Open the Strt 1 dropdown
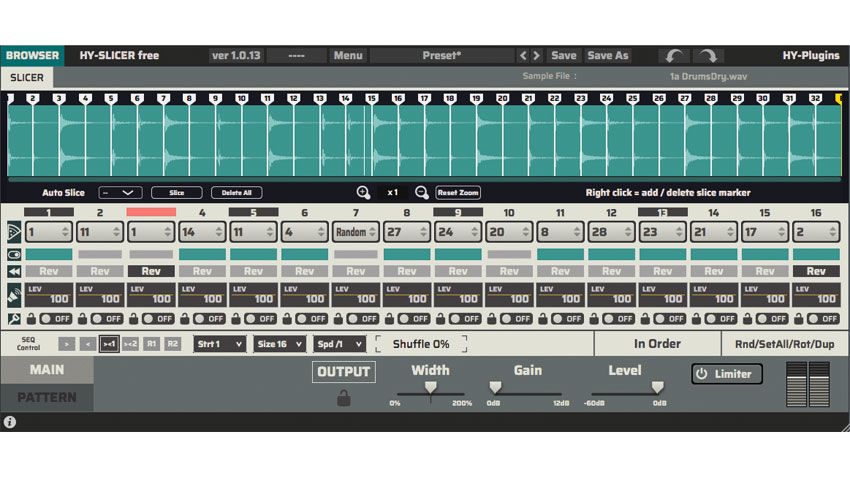This screenshot has height=478, width=850. tap(220, 344)
